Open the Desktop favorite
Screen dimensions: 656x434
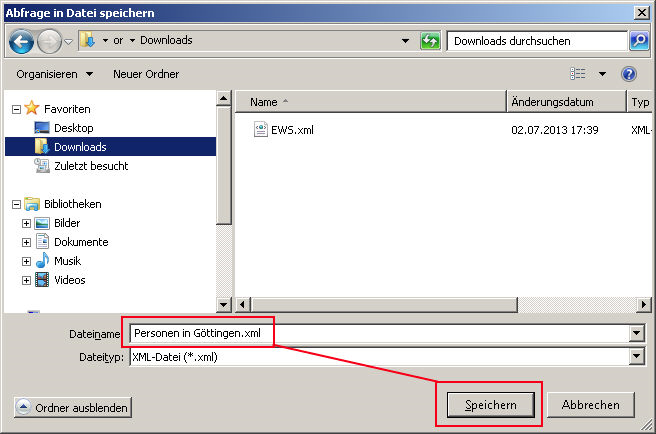[73, 128]
